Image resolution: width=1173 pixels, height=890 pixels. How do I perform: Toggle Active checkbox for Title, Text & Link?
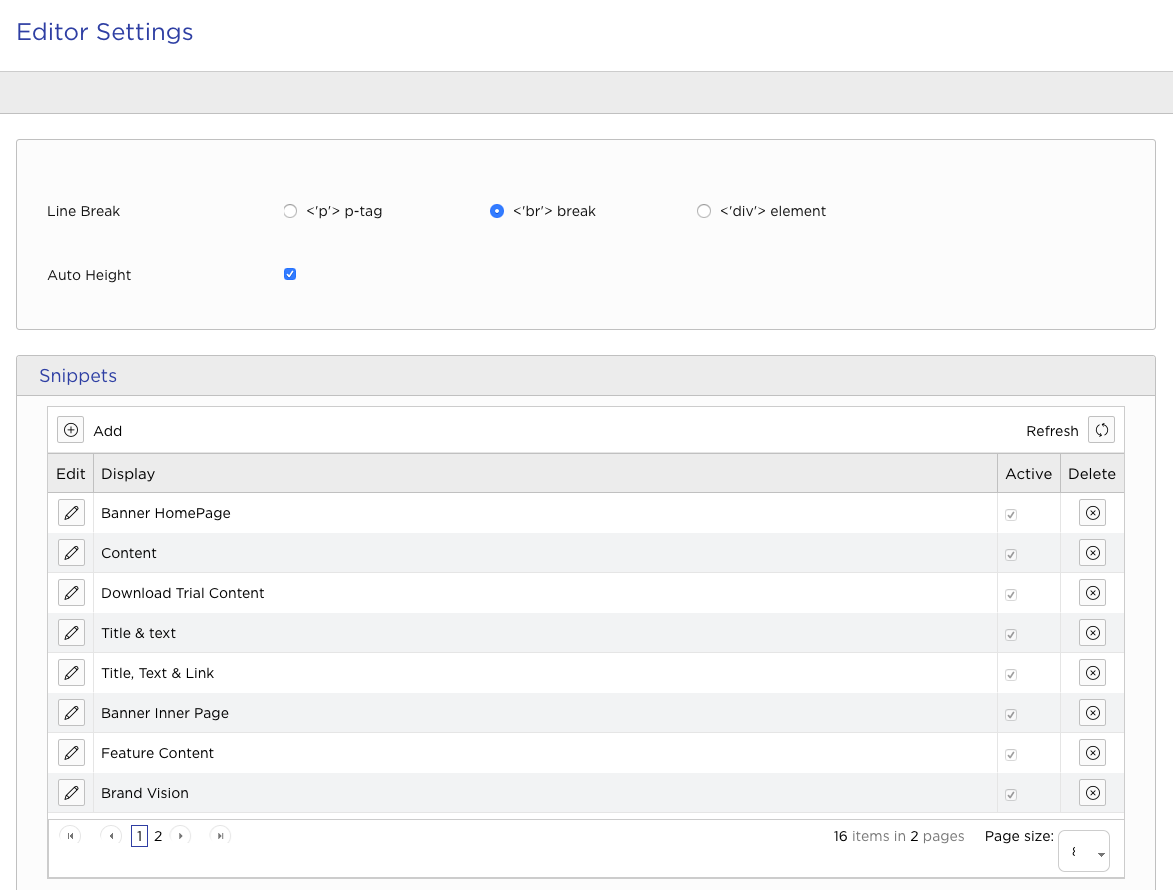[x=1011, y=675]
